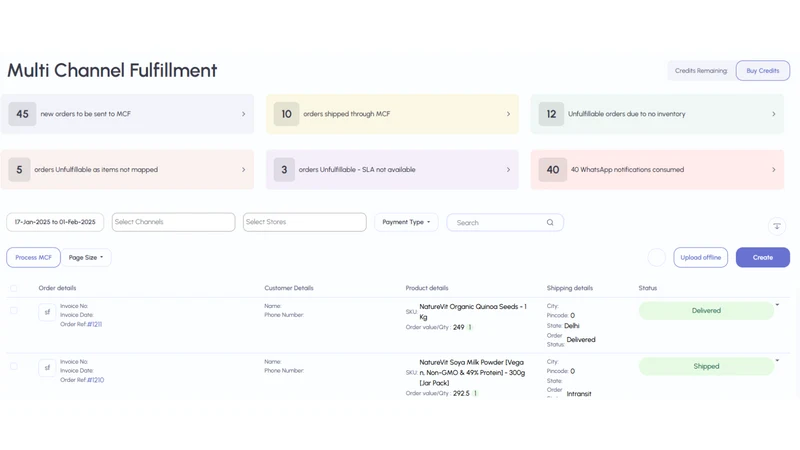The image size is (800, 450).
Task: Open the Page Size dropdown
Action: (86, 258)
